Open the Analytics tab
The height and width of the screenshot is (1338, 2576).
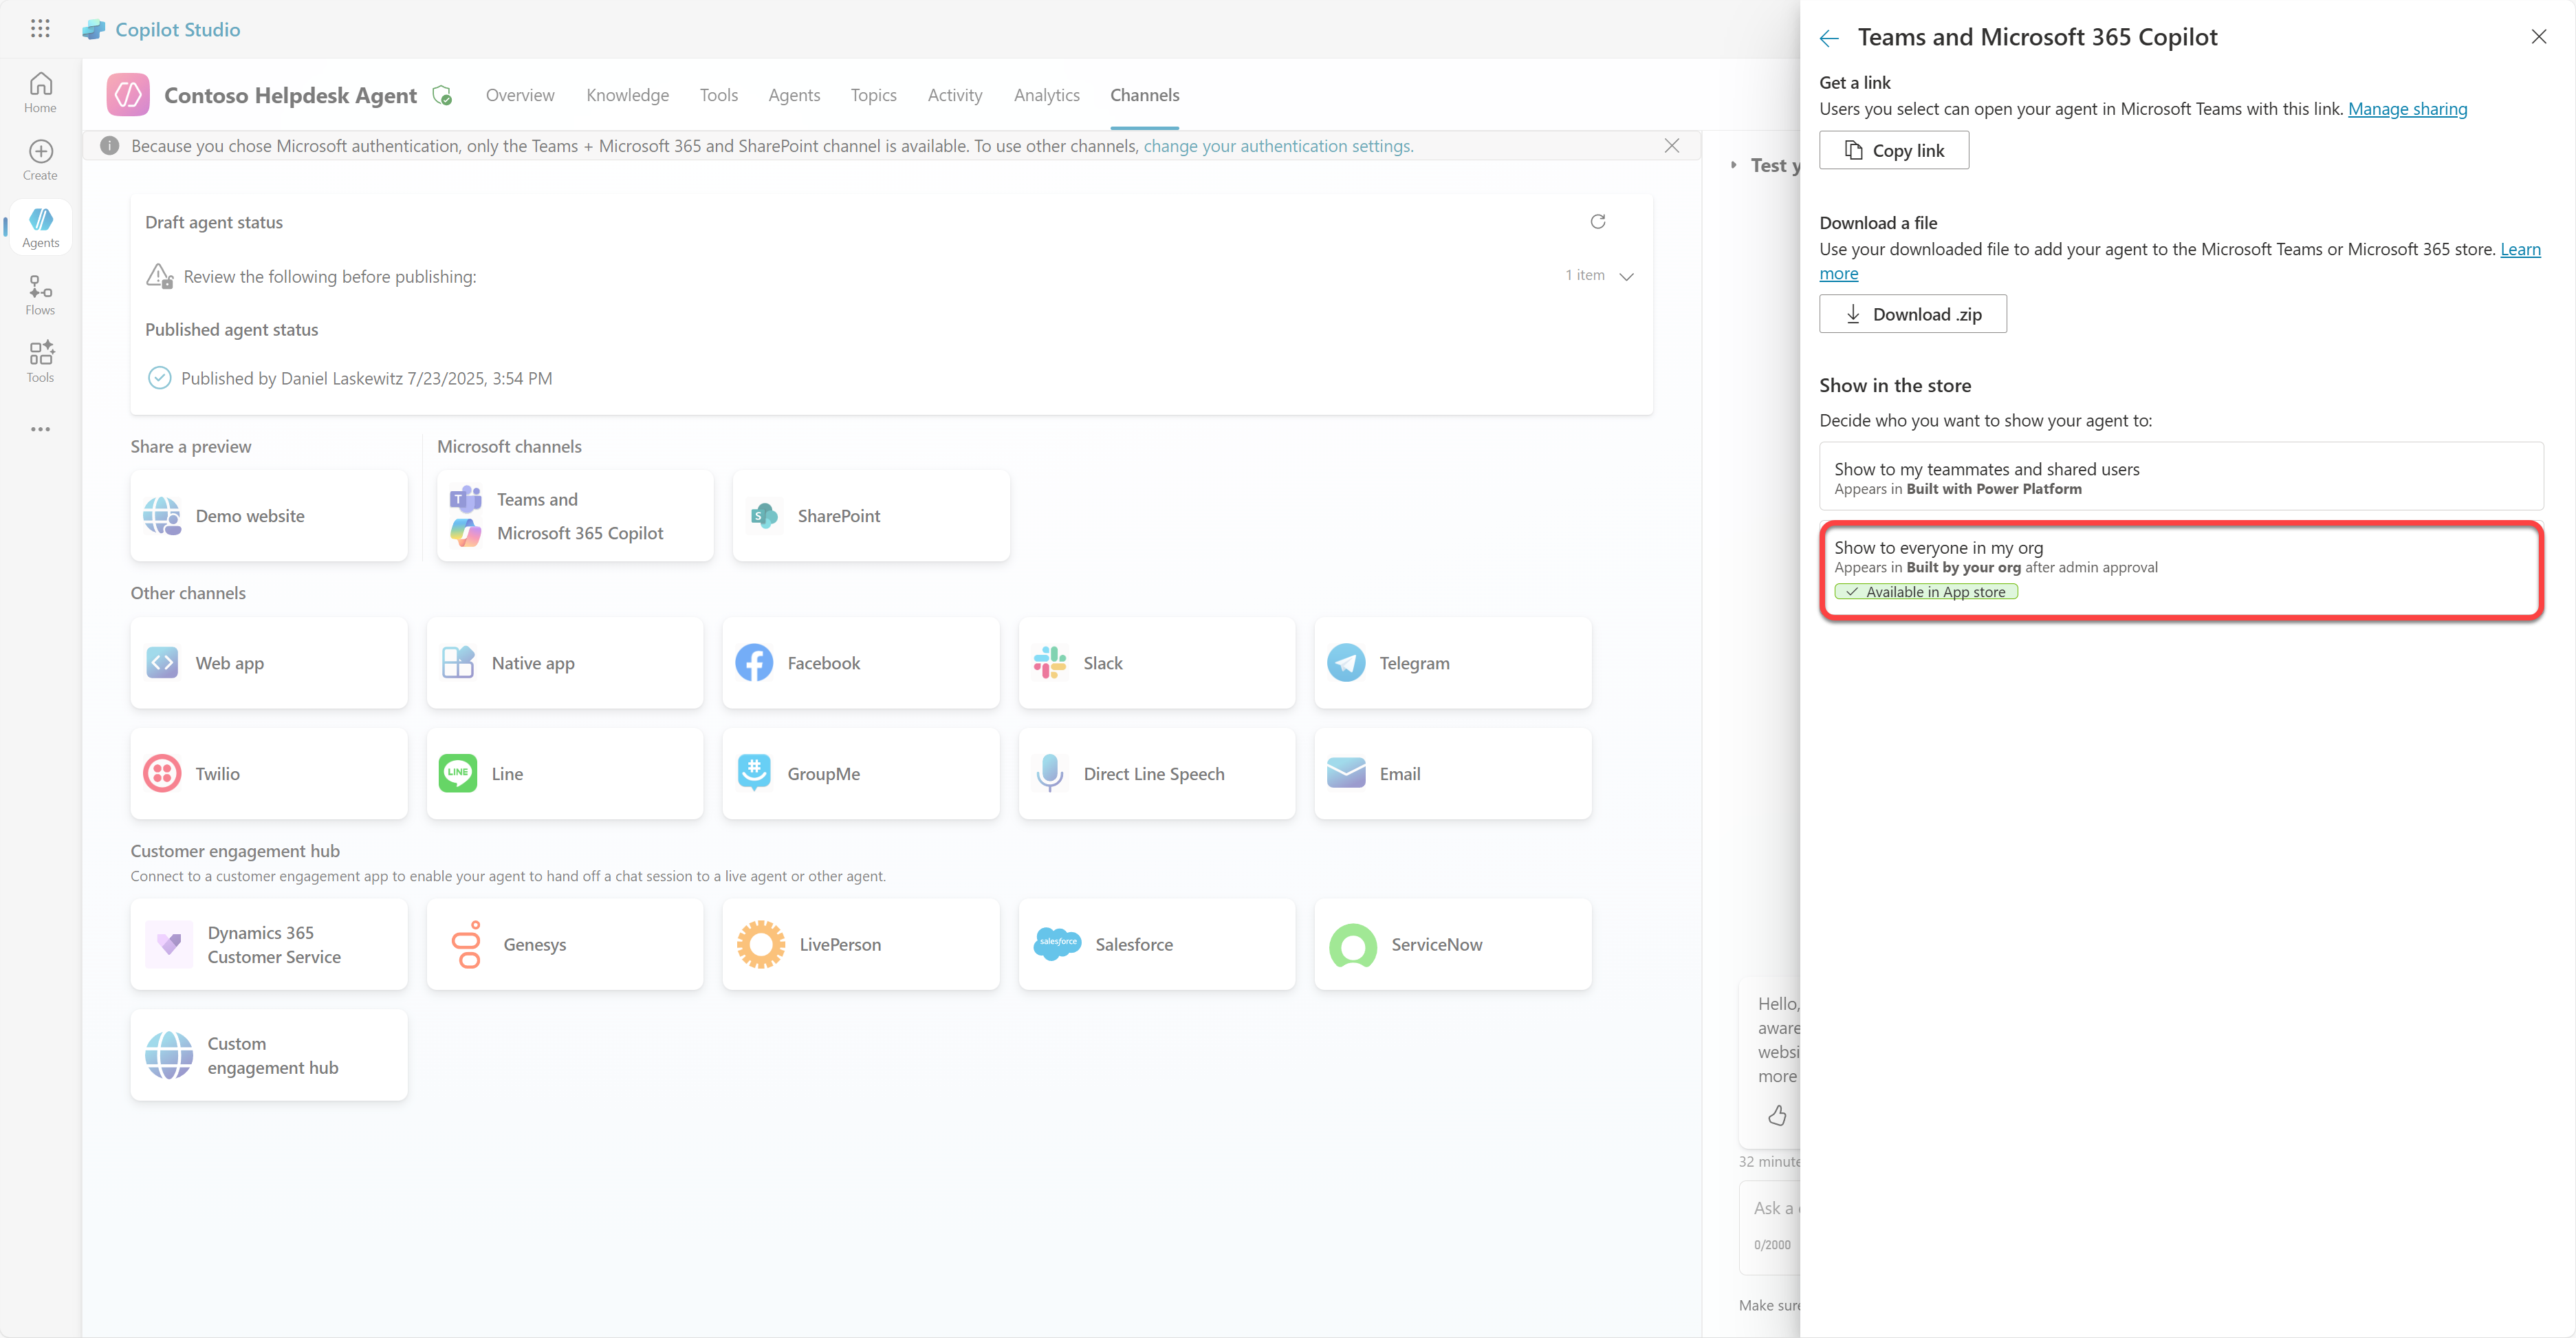(x=1046, y=95)
